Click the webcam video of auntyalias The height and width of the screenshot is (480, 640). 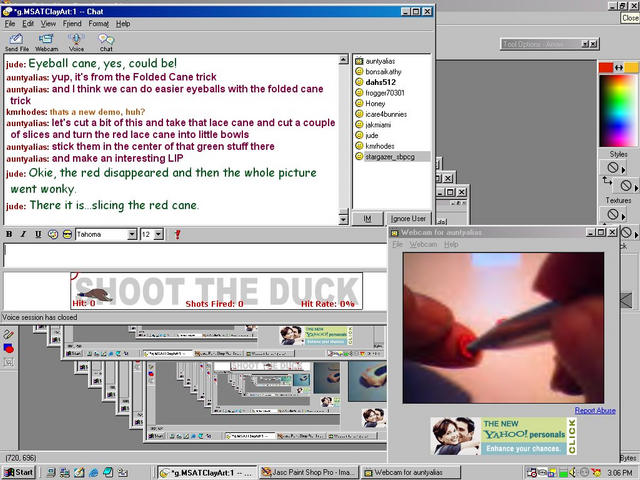coord(503,328)
